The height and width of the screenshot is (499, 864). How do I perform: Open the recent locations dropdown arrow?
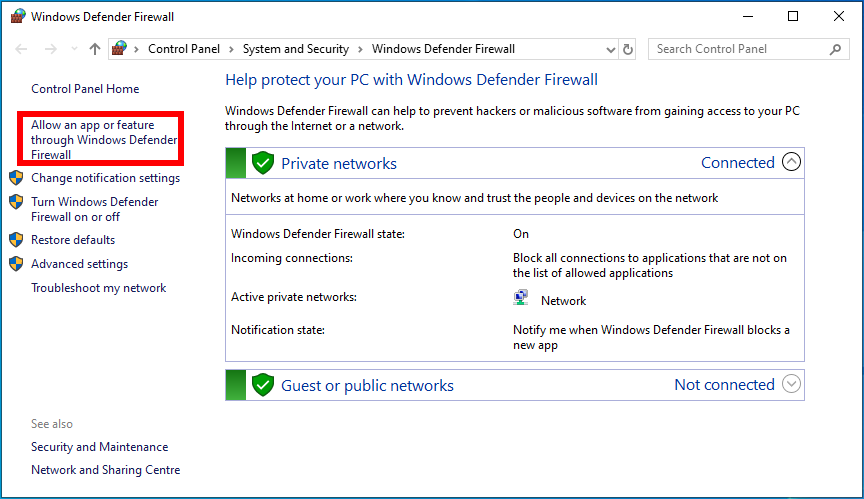pyautogui.click(x=73, y=49)
